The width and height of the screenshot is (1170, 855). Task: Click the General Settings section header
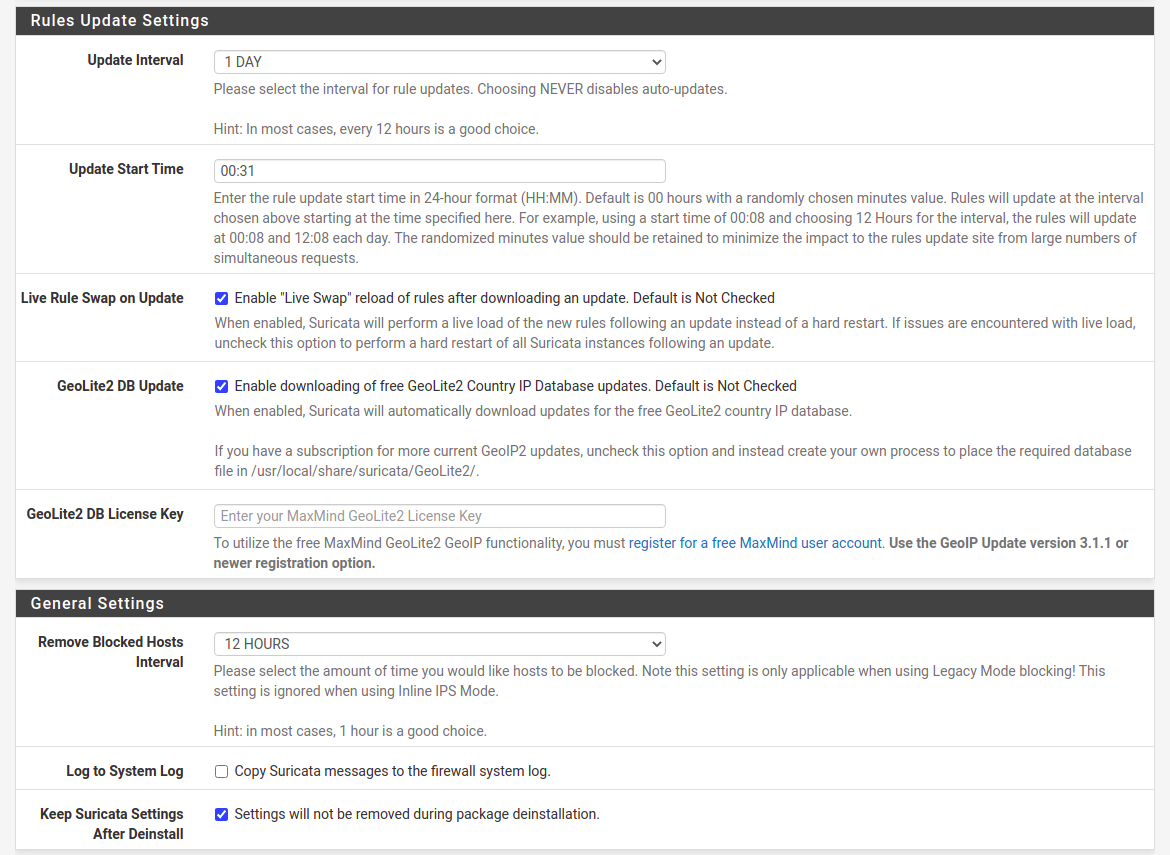click(x=97, y=603)
